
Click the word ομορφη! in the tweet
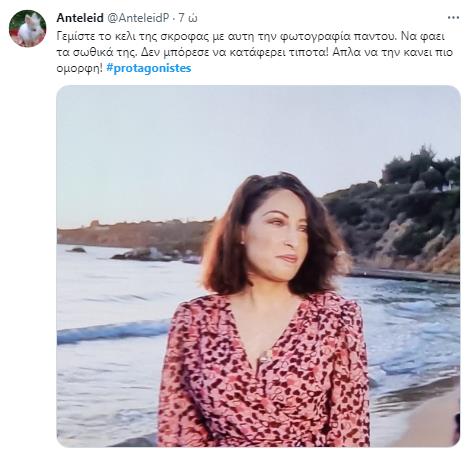click(80, 69)
